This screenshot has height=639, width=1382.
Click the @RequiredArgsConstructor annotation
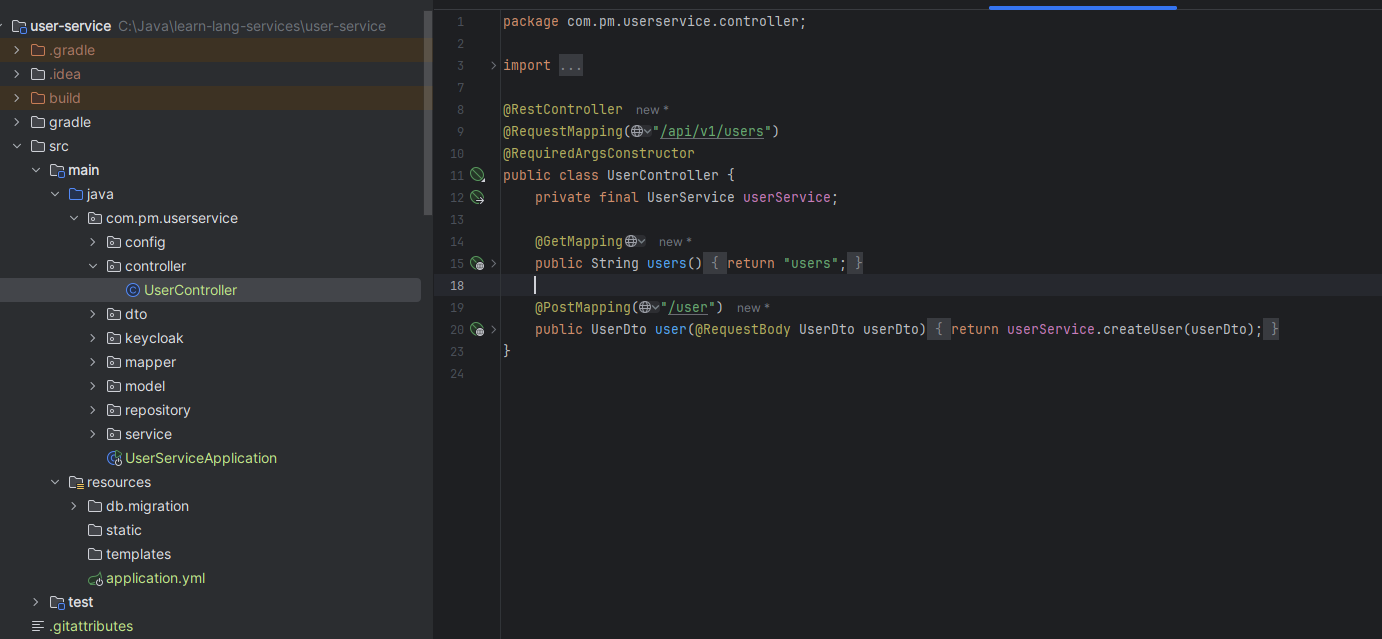(x=599, y=153)
